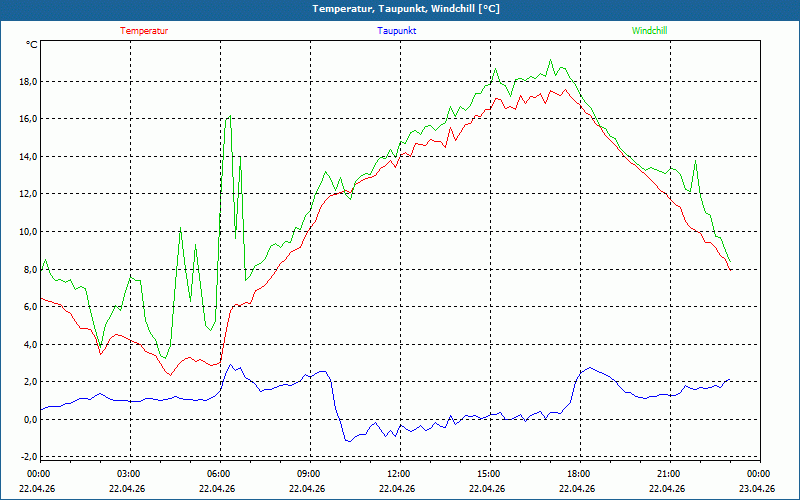Click the 23.04.26 date label

[x=757, y=489]
